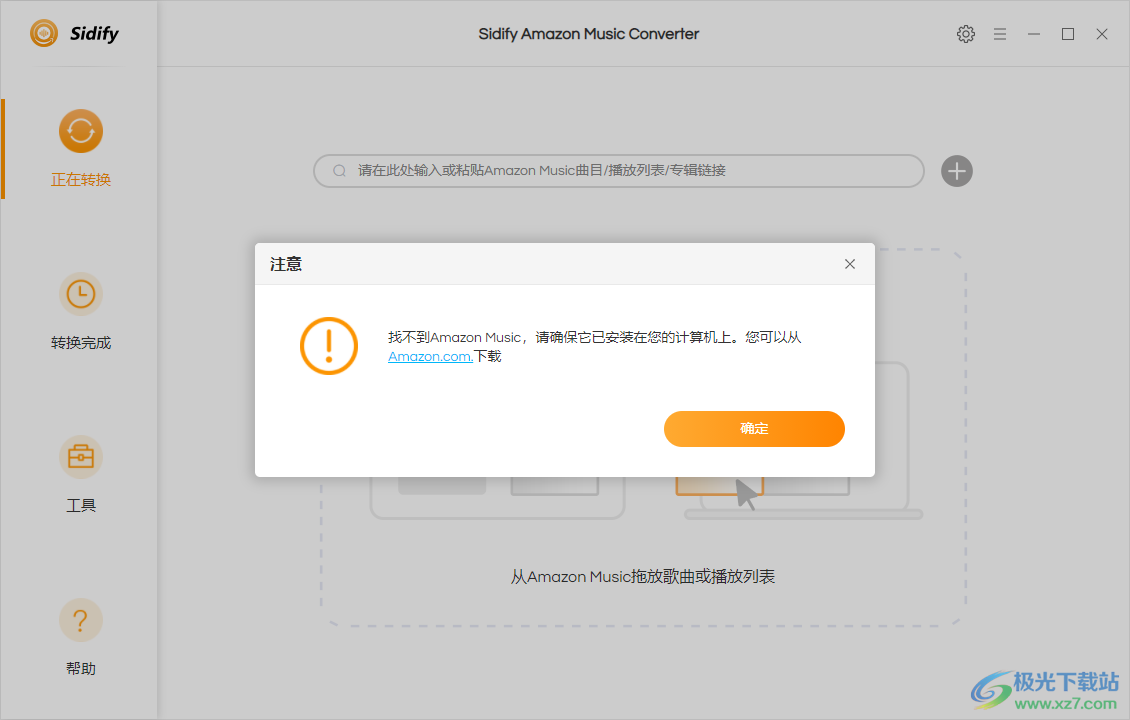Open the 工具 toolbox icon
The width and height of the screenshot is (1130, 720).
pos(81,457)
